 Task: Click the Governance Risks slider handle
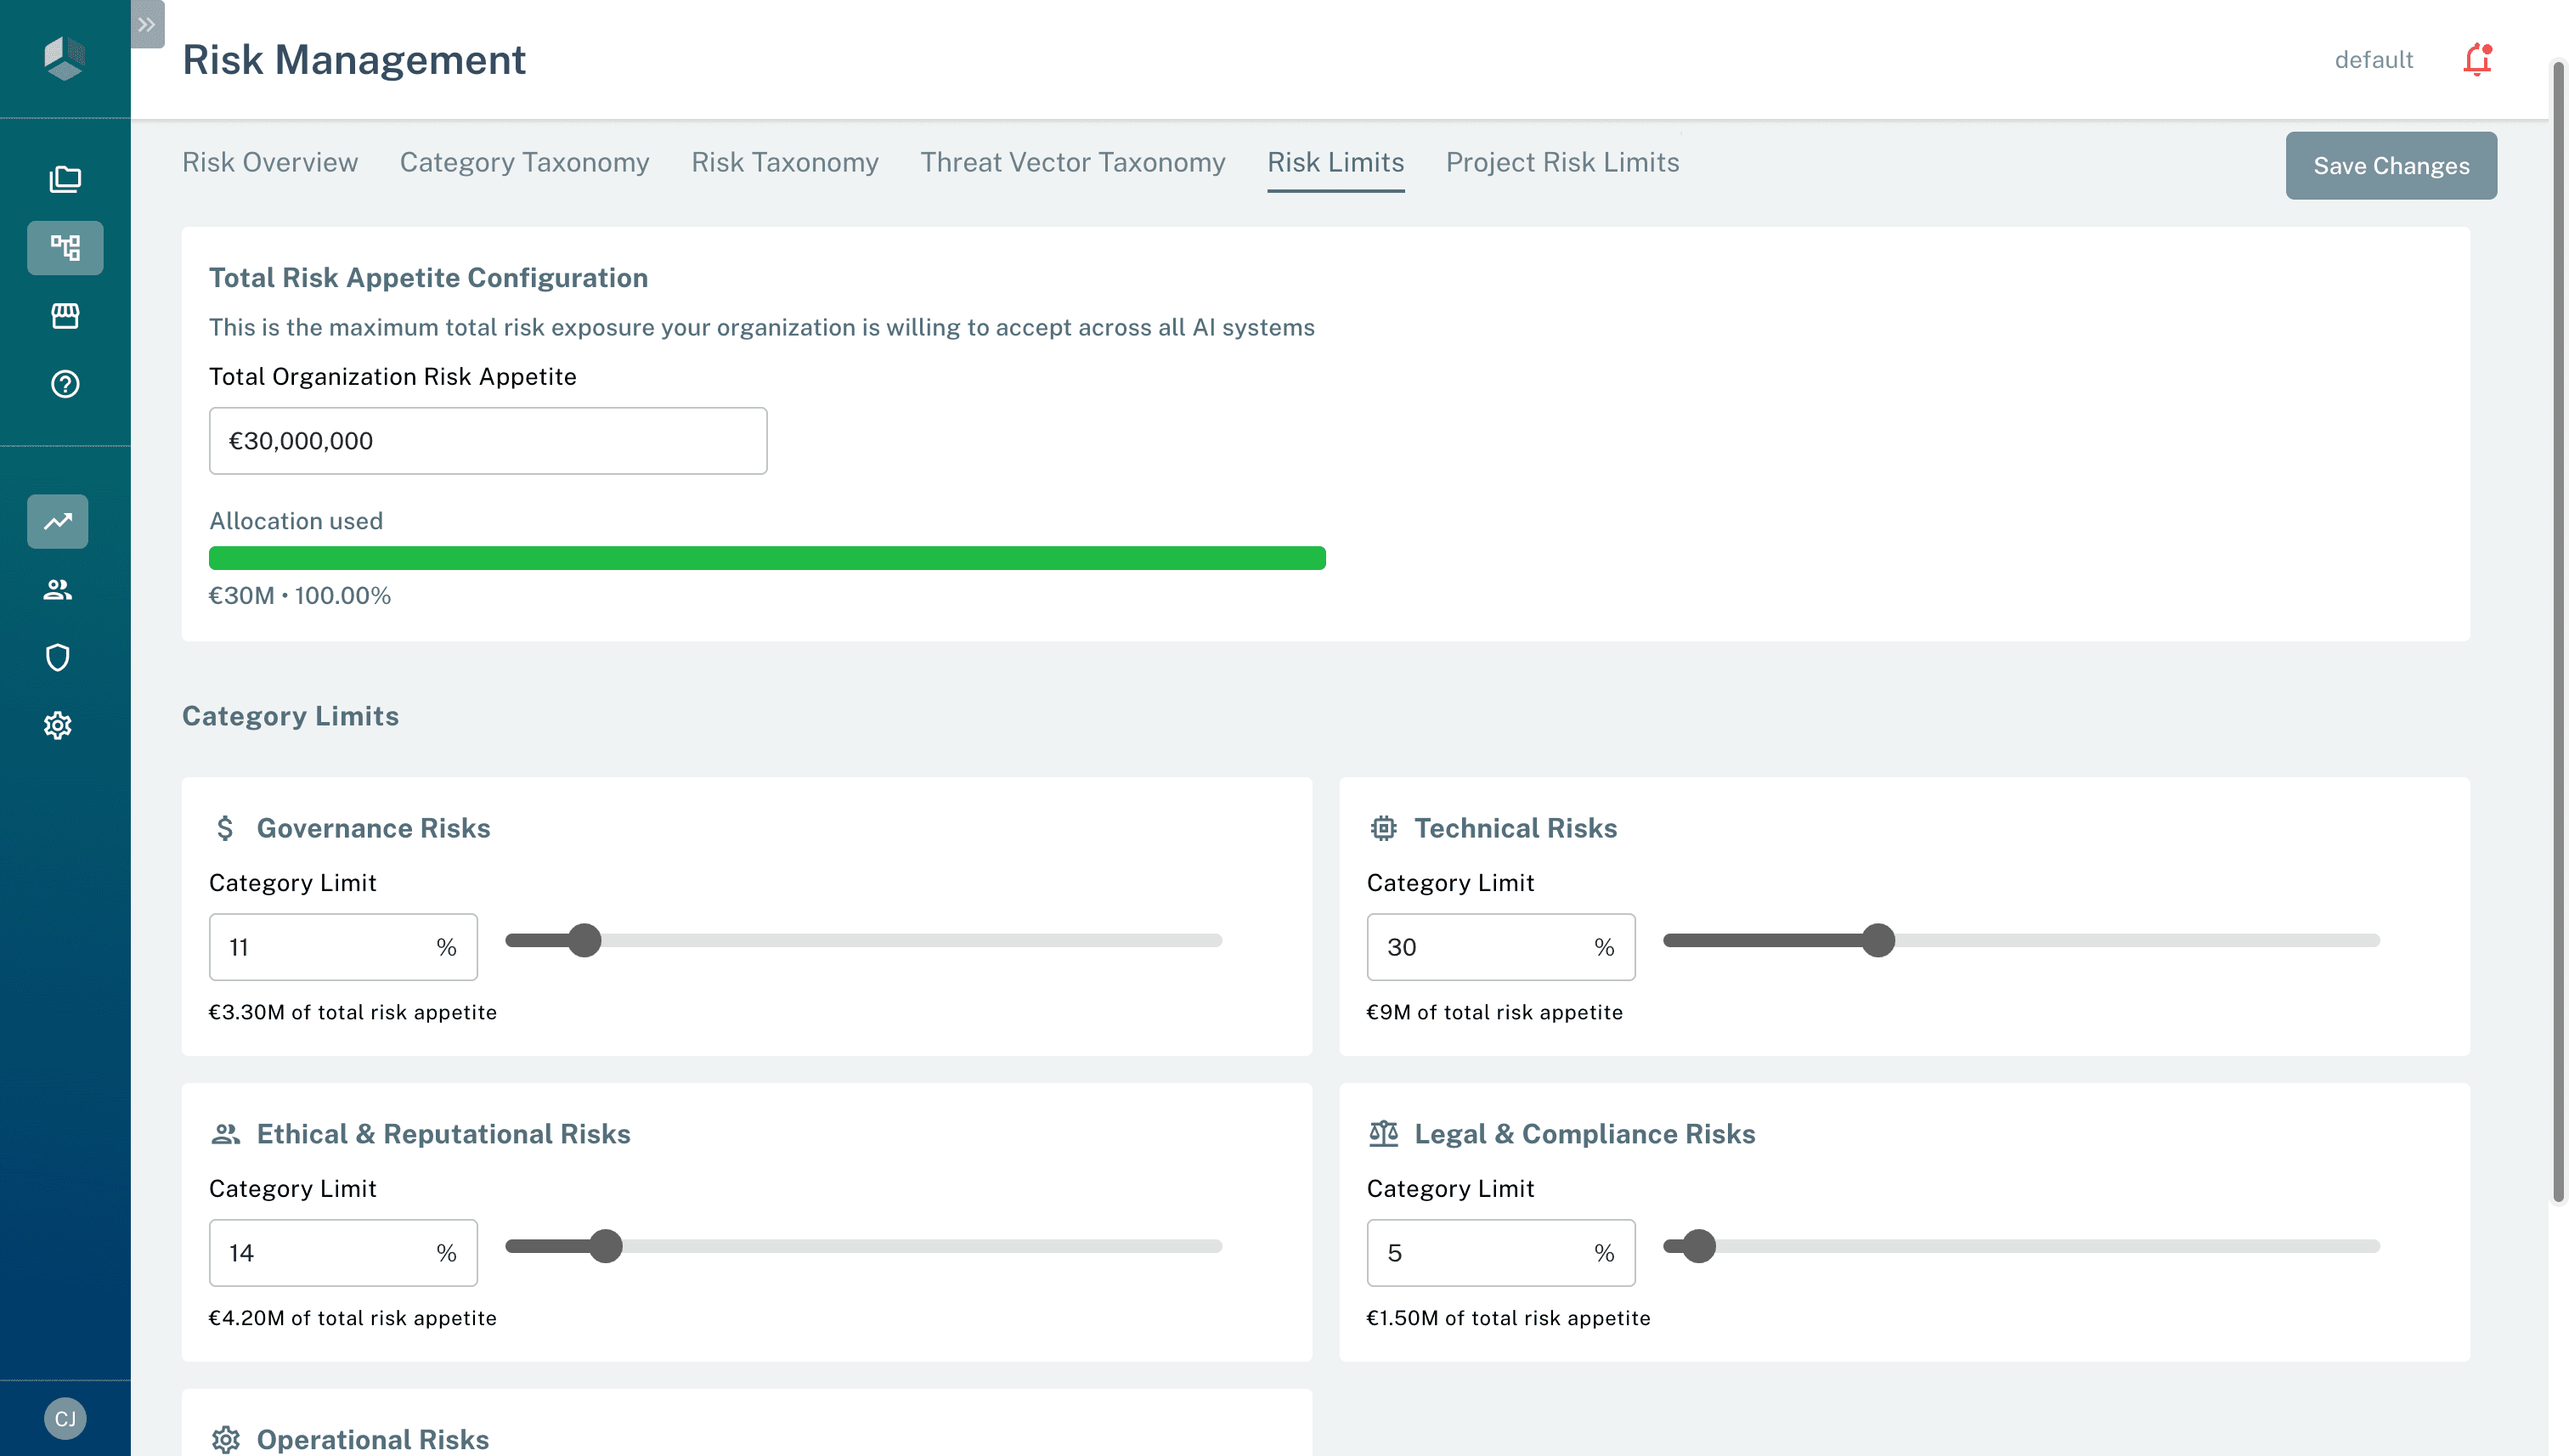pyautogui.click(x=584, y=940)
